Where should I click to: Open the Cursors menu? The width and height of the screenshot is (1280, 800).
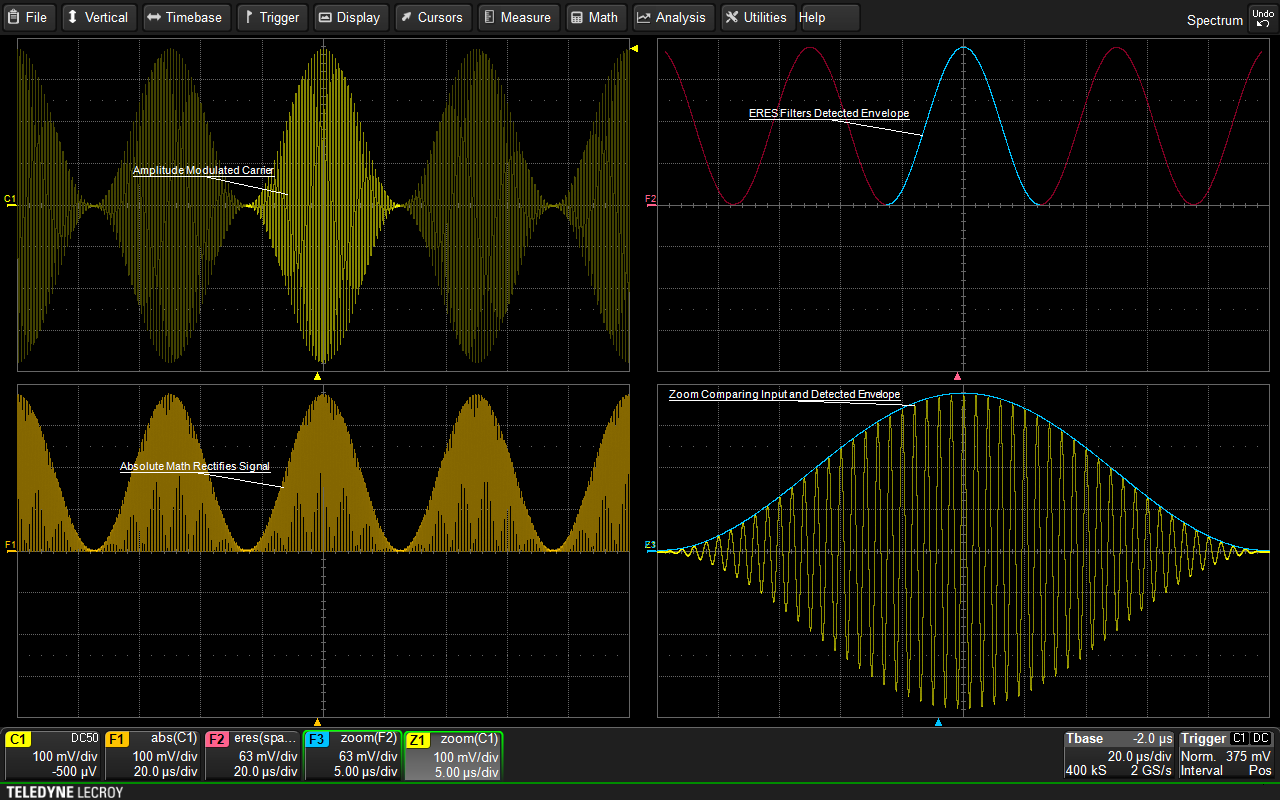[x=433, y=17]
